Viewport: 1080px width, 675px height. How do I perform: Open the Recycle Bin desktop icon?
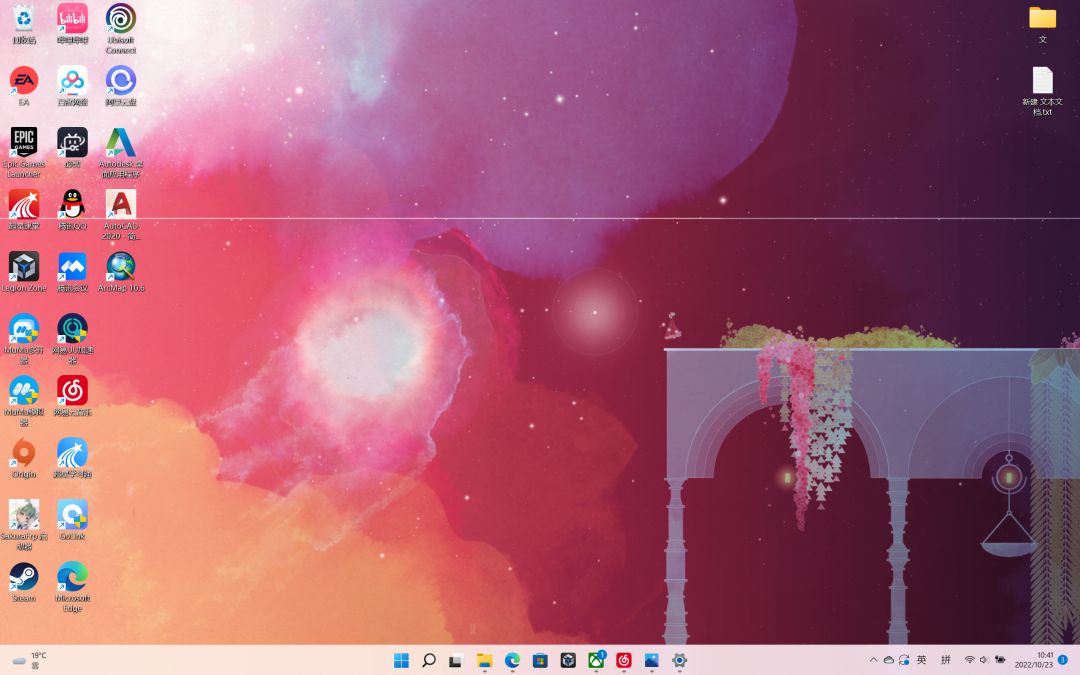(24, 23)
